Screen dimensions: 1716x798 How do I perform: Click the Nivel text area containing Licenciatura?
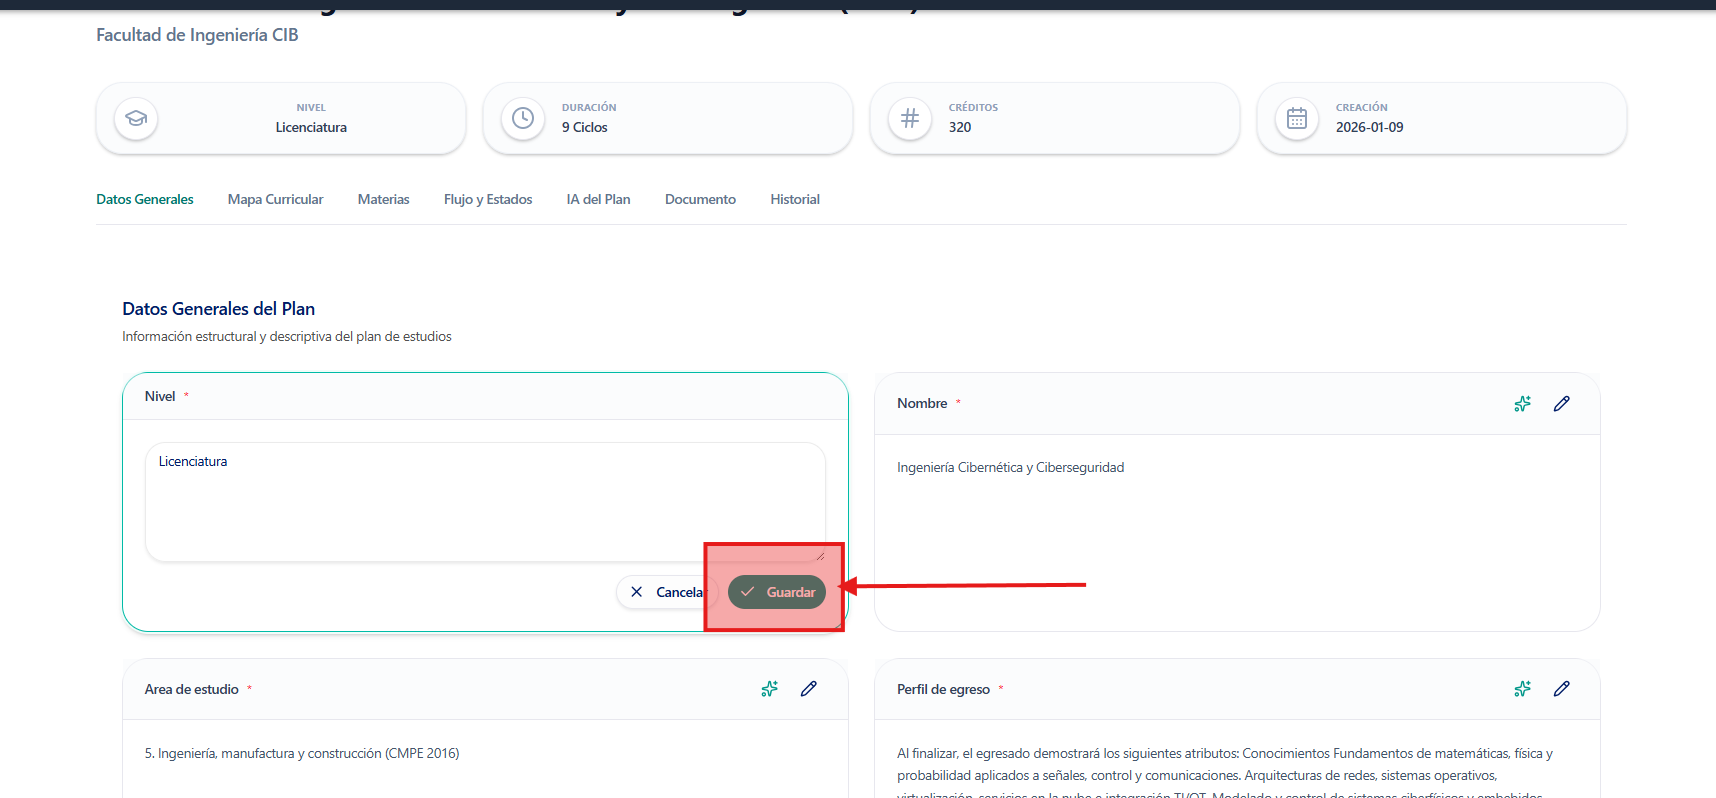tap(485, 500)
